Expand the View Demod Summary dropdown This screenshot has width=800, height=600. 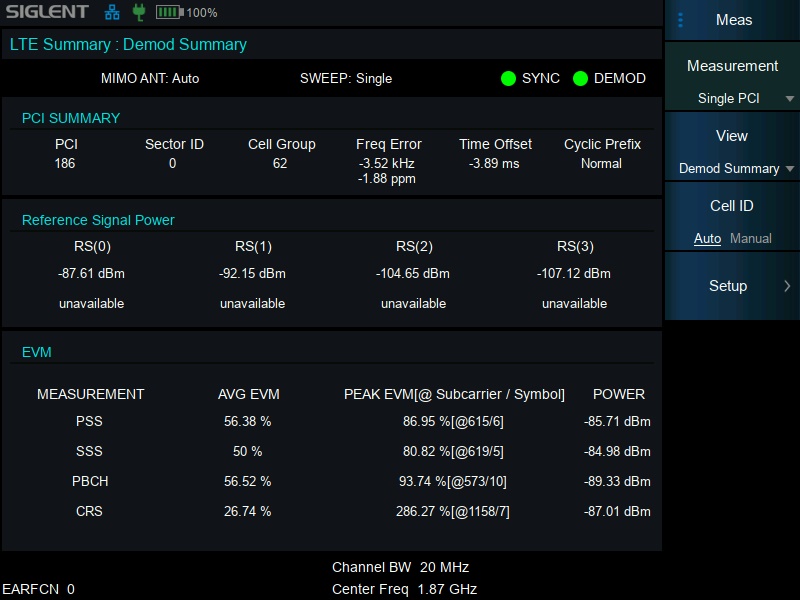tap(789, 169)
